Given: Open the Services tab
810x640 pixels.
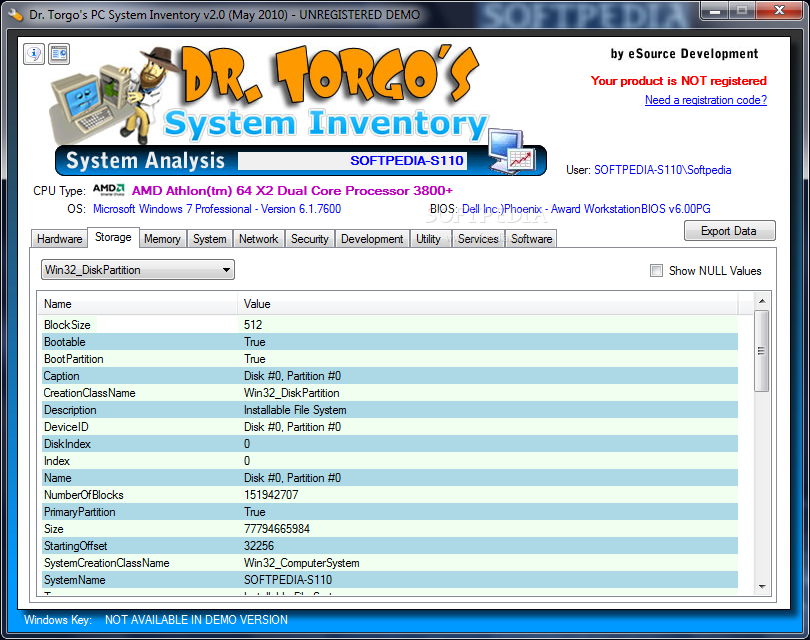Looking at the screenshot, I should point(478,239).
